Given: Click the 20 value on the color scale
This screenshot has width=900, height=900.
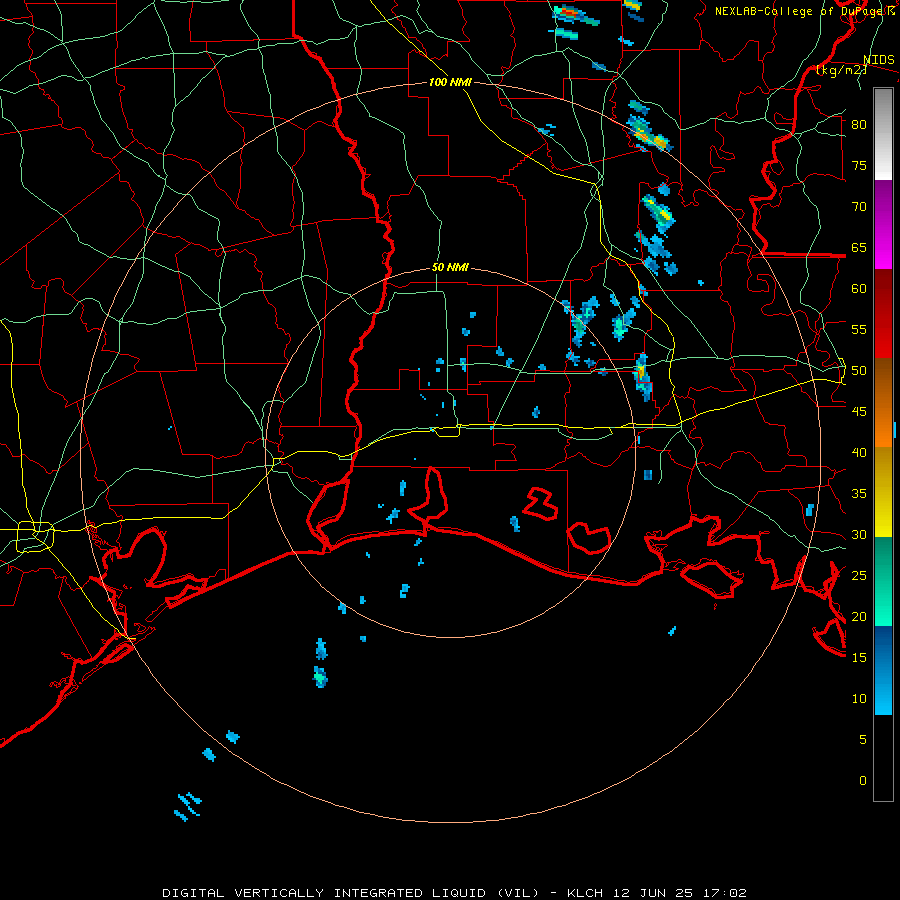Looking at the screenshot, I should 859,616.
